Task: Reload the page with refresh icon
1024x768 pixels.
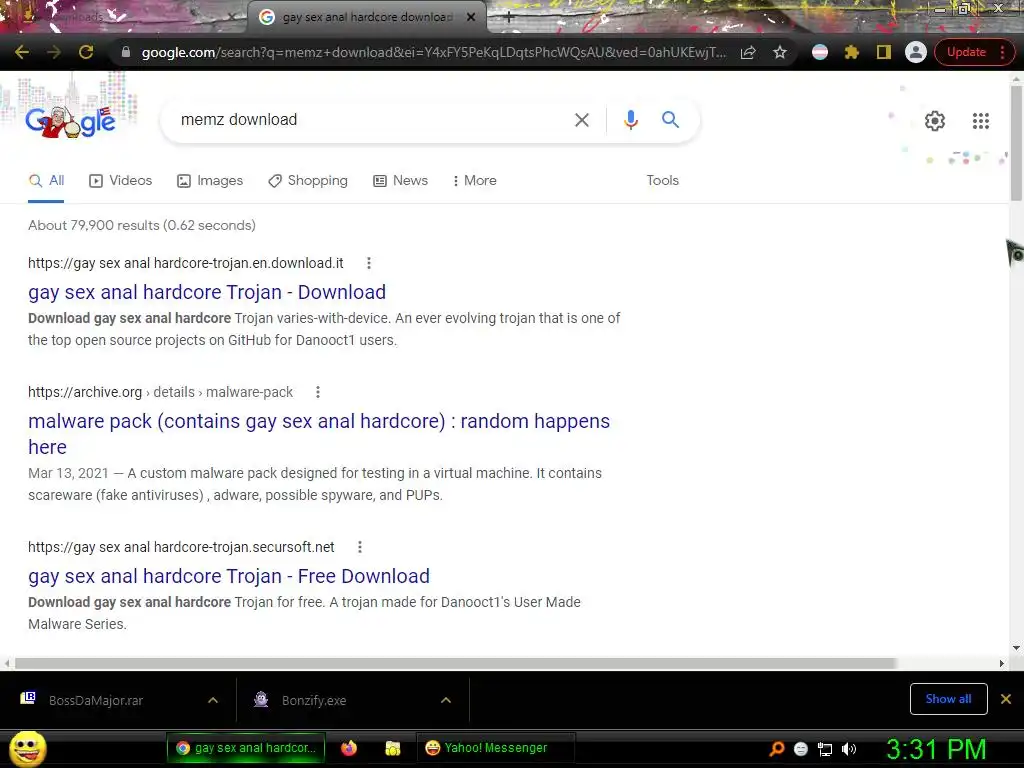Action: [x=86, y=52]
